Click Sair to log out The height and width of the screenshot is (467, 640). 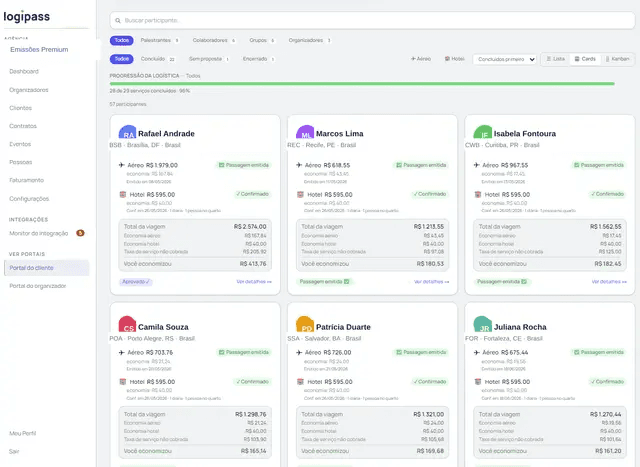click(14, 451)
